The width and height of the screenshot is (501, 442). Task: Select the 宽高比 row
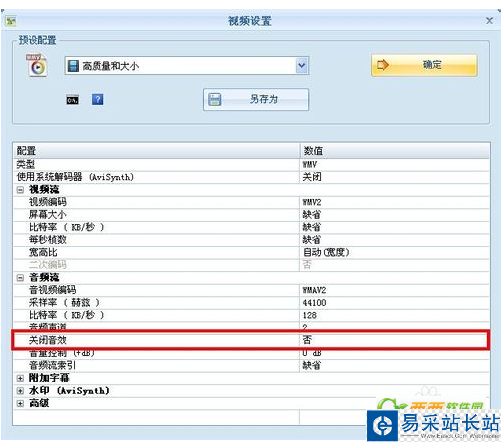[x=251, y=252]
